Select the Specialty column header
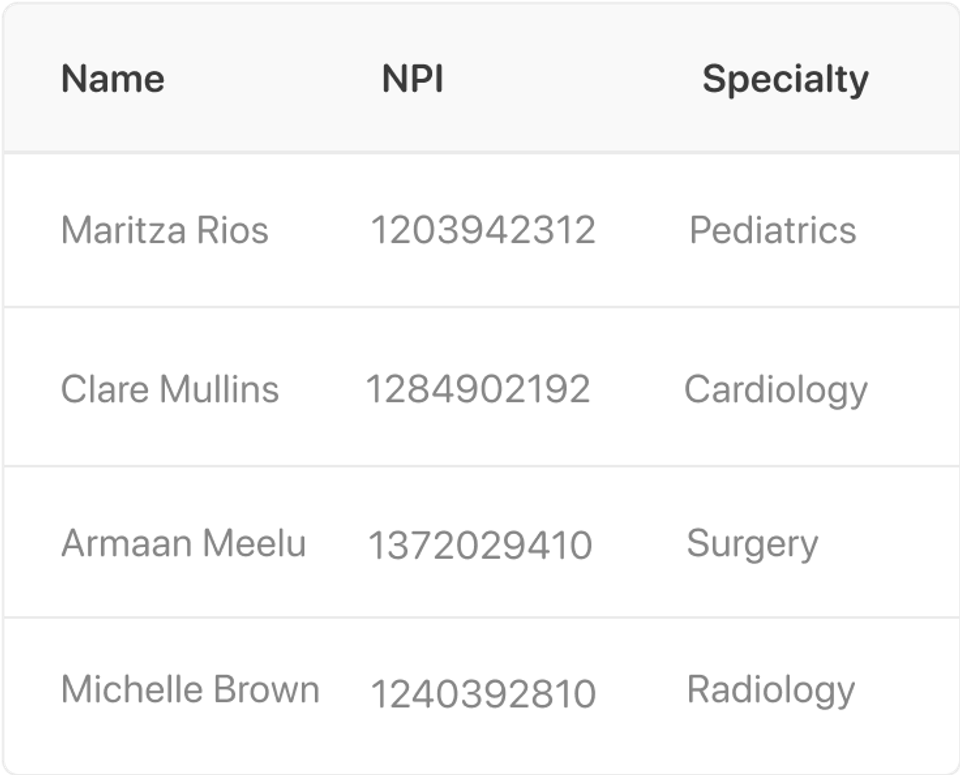 click(x=785, y=79)
